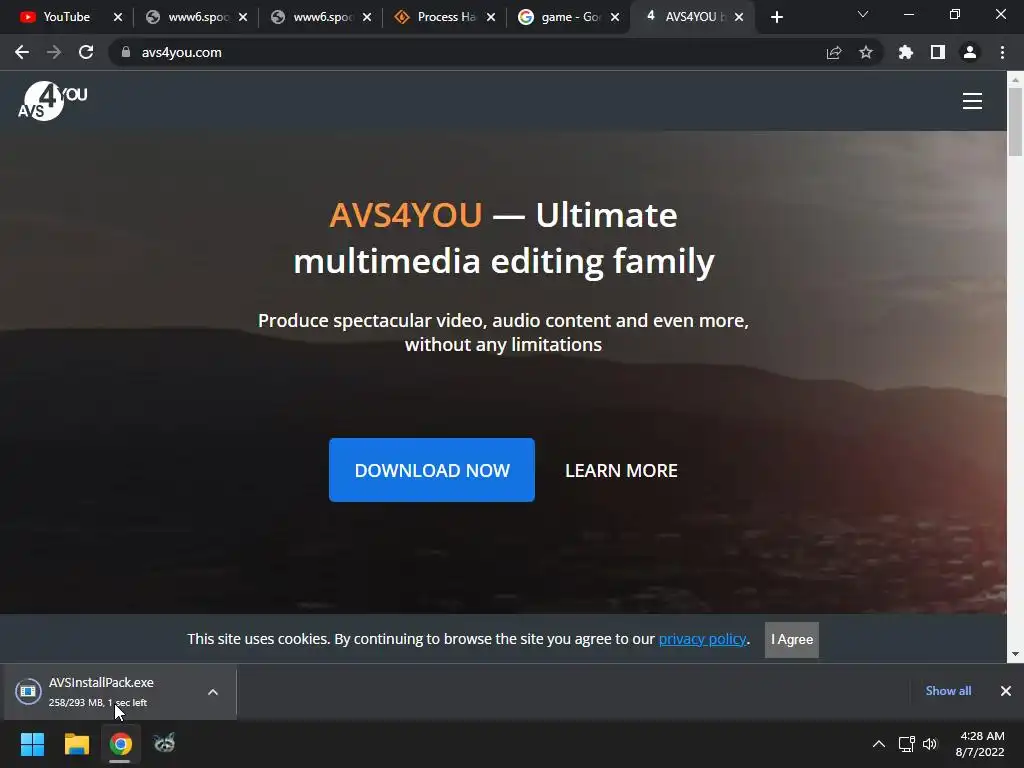
Task: Close first www6.spoo tab
Action: 242,17
